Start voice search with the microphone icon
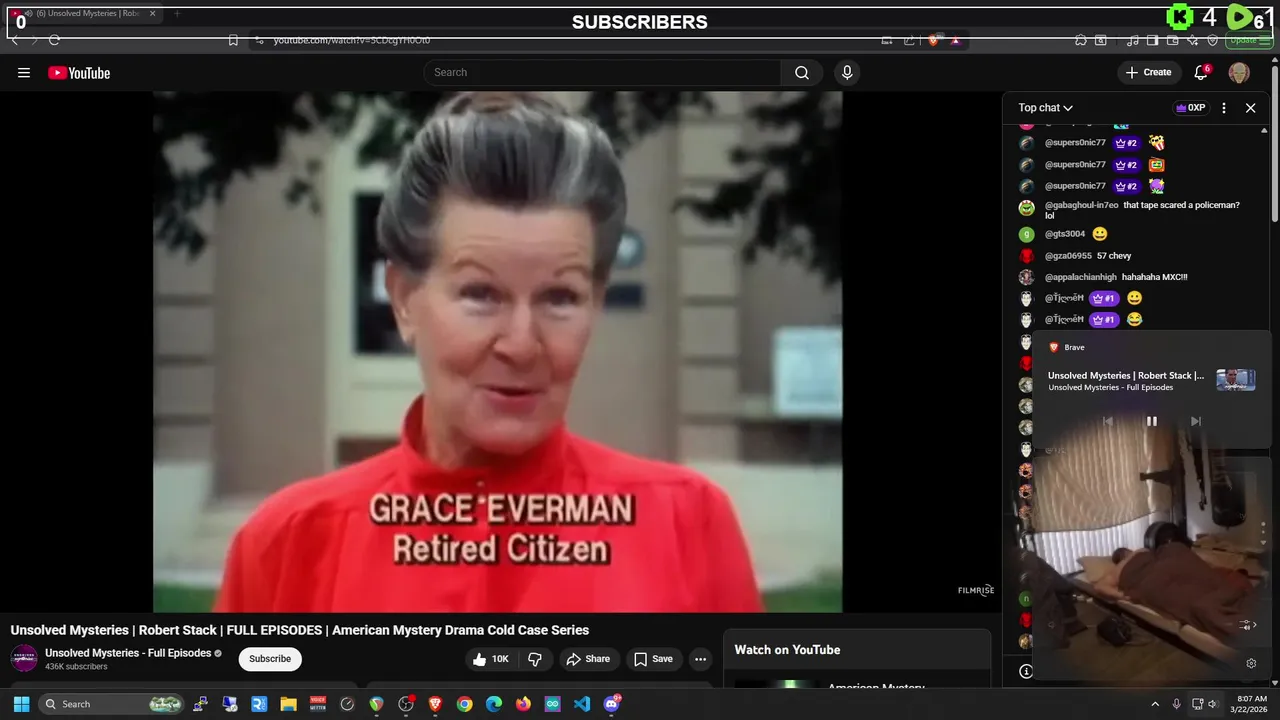 847,72
